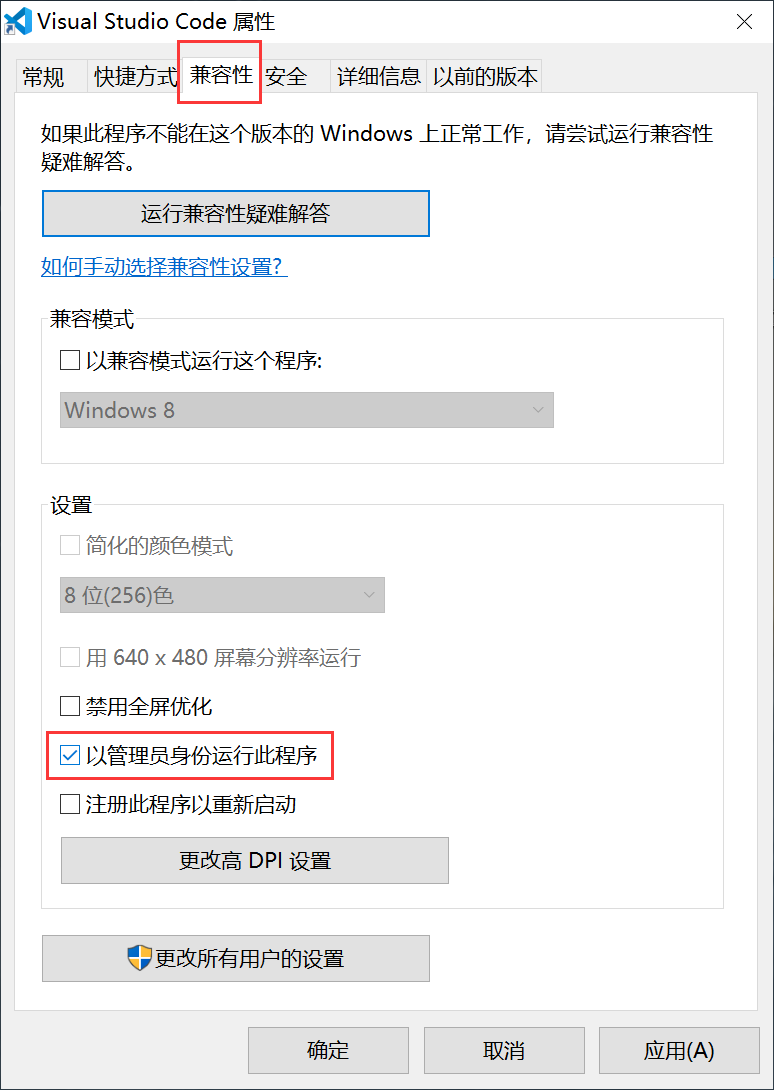
Task: Toggle 禁用全屏优化 checkbox
Action: [70, 707]
